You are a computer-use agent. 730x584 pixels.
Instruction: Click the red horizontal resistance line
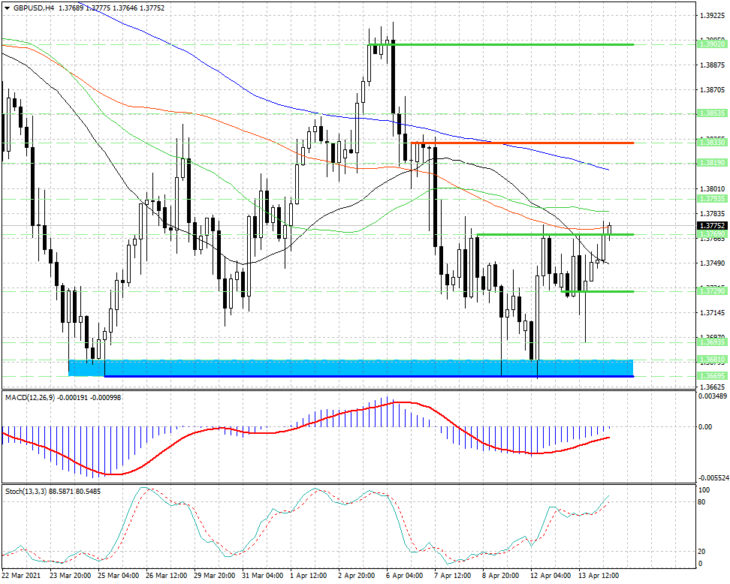click(x=521, y=143)
